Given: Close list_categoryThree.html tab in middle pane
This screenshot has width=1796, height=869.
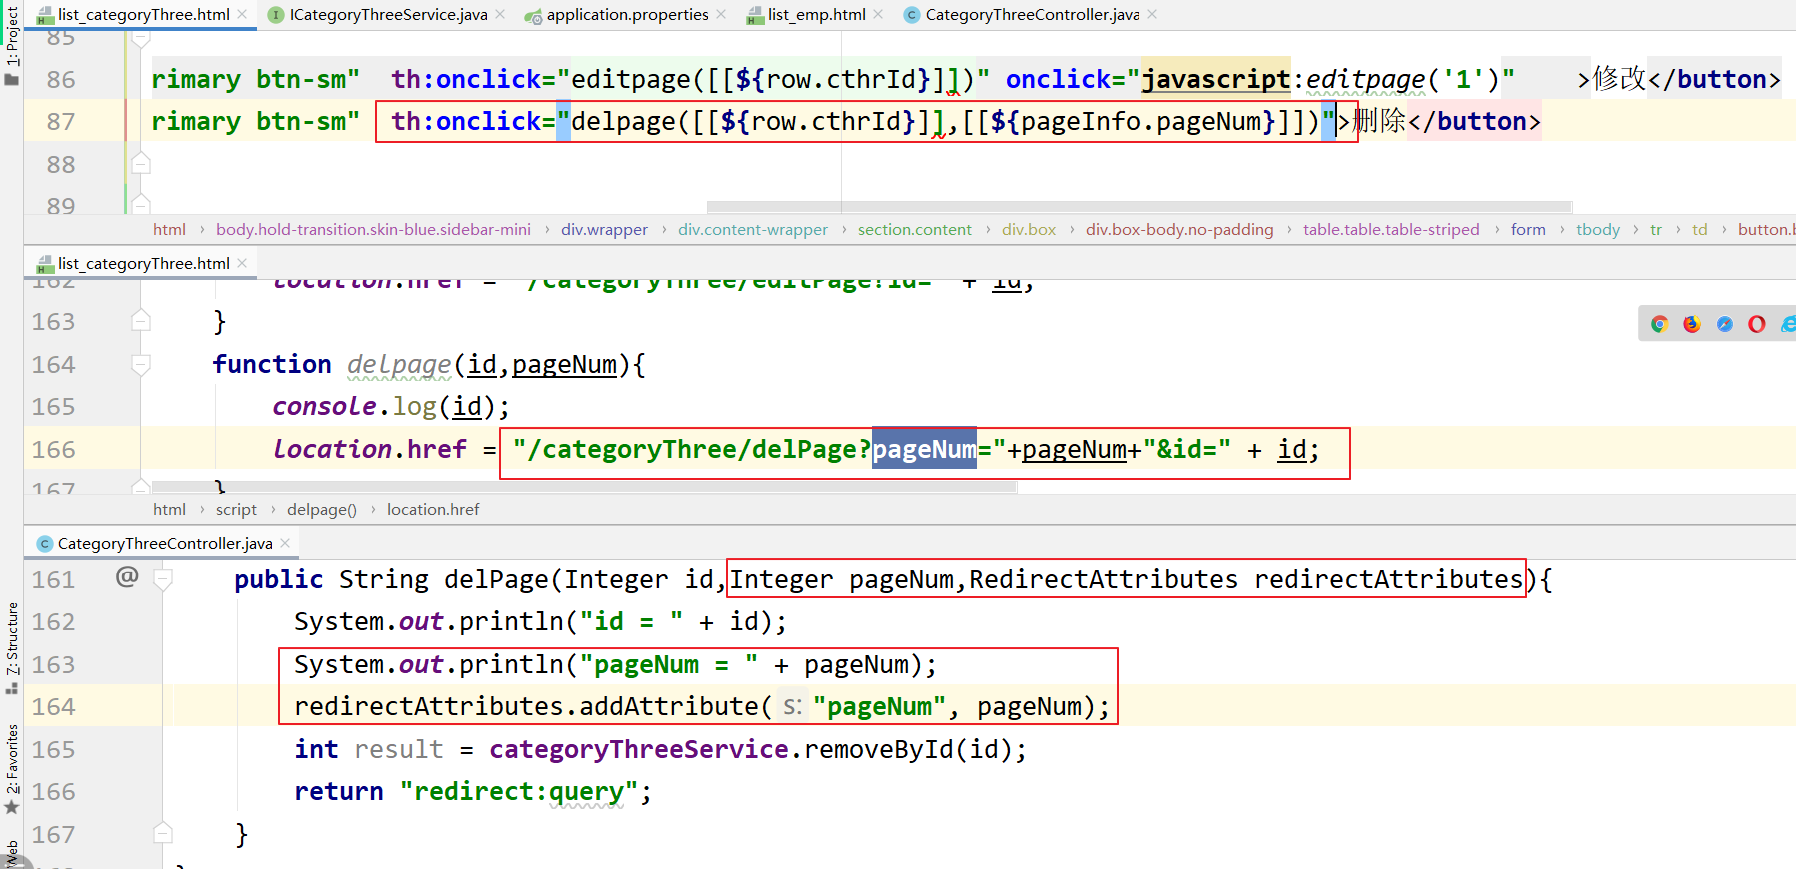Looking at the screenshot, I should [x=242, y=263].
